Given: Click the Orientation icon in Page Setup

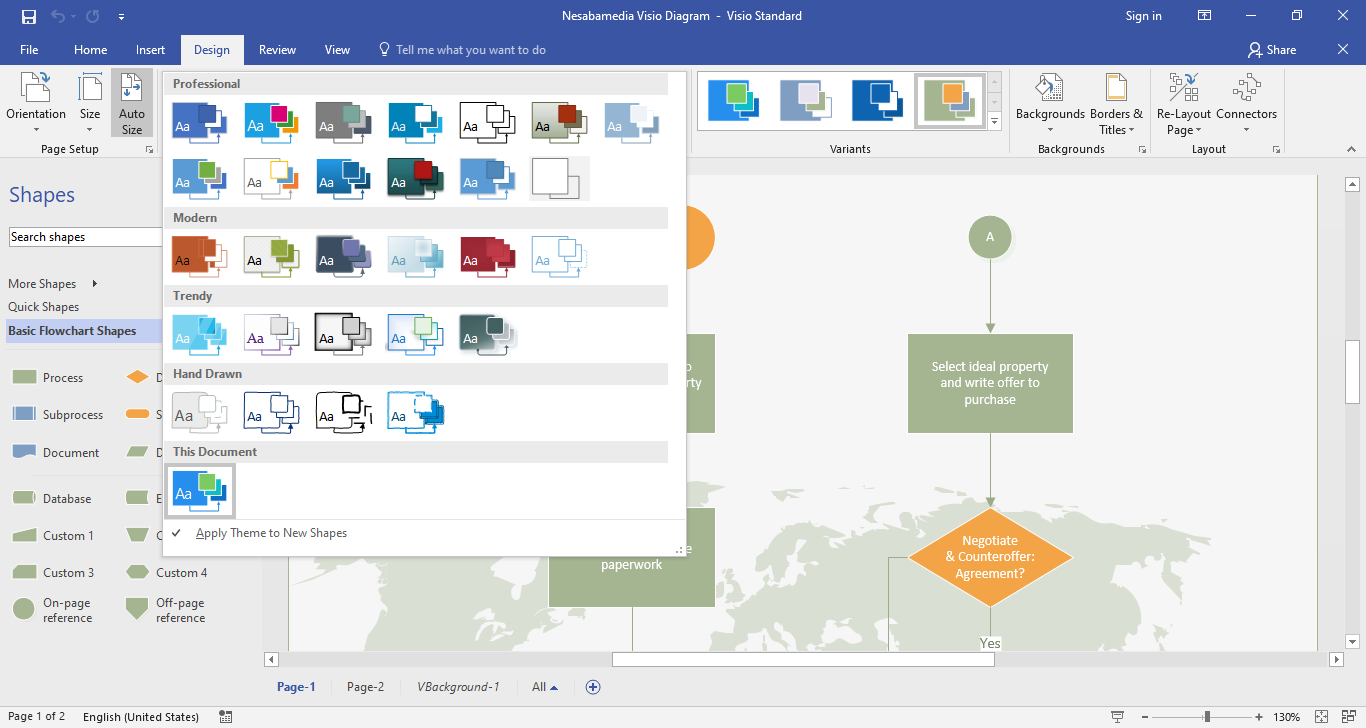Looking at the screenshot, I should pyautogui.click(x=36, y=90).
